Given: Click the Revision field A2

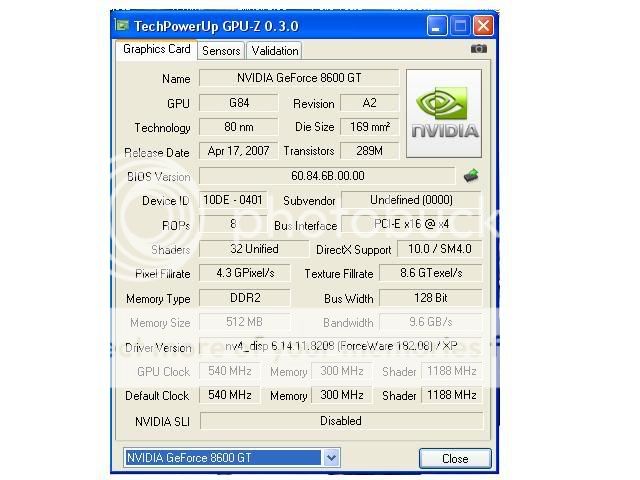Looking at the screenshot, I should coord(369,103).
